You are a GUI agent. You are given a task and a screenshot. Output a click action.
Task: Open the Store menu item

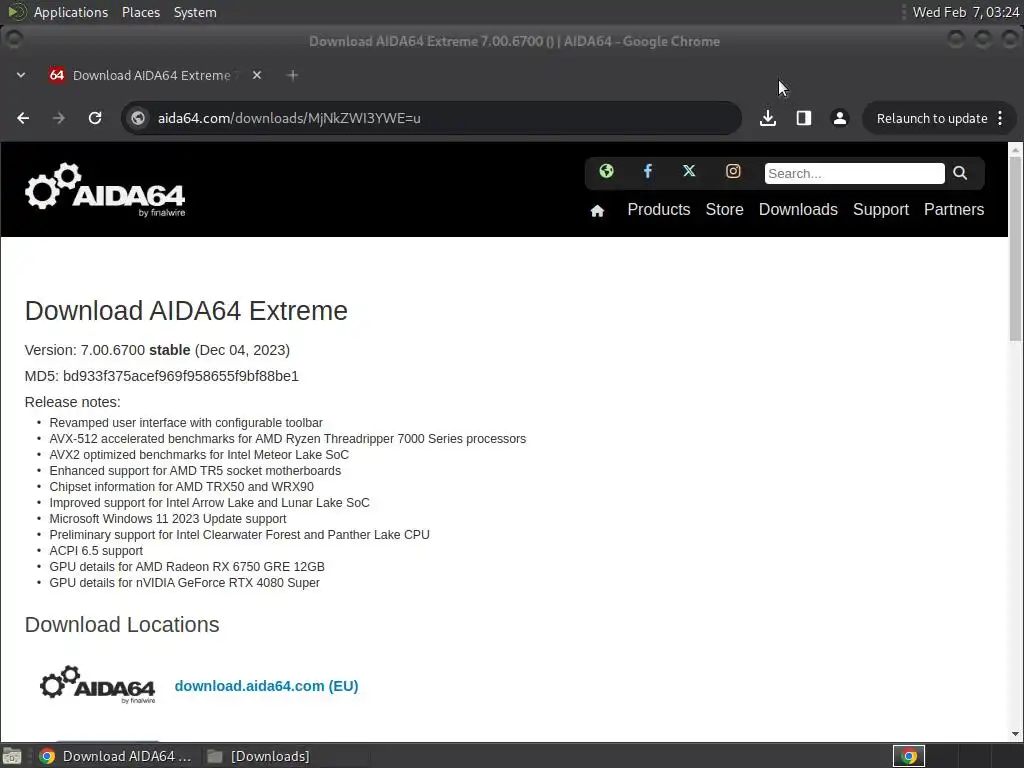tap(724, 210)
